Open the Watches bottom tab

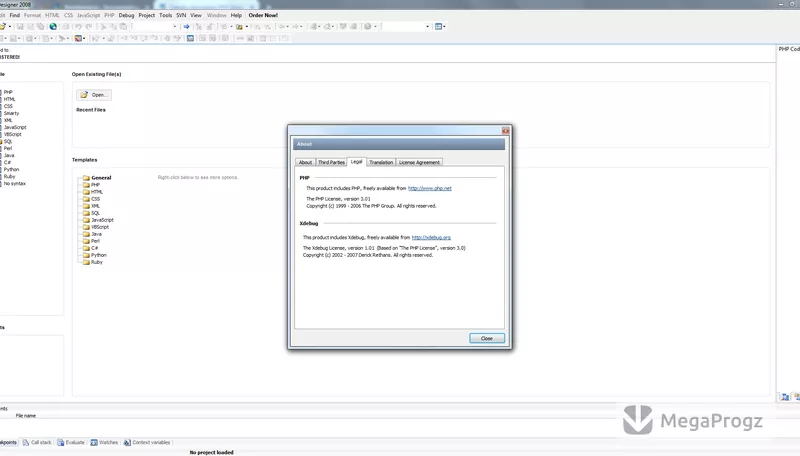104,442
